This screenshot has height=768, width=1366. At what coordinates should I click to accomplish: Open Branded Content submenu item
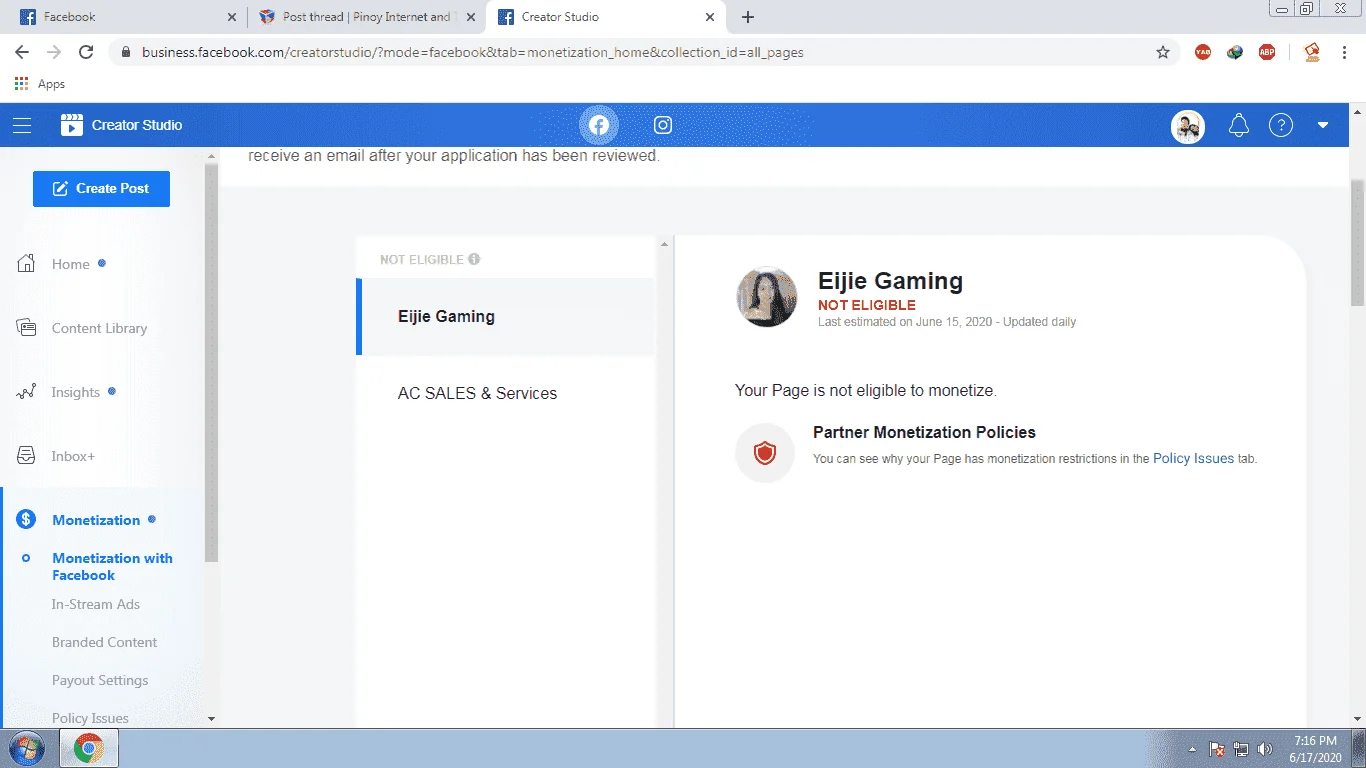[105, 642]
